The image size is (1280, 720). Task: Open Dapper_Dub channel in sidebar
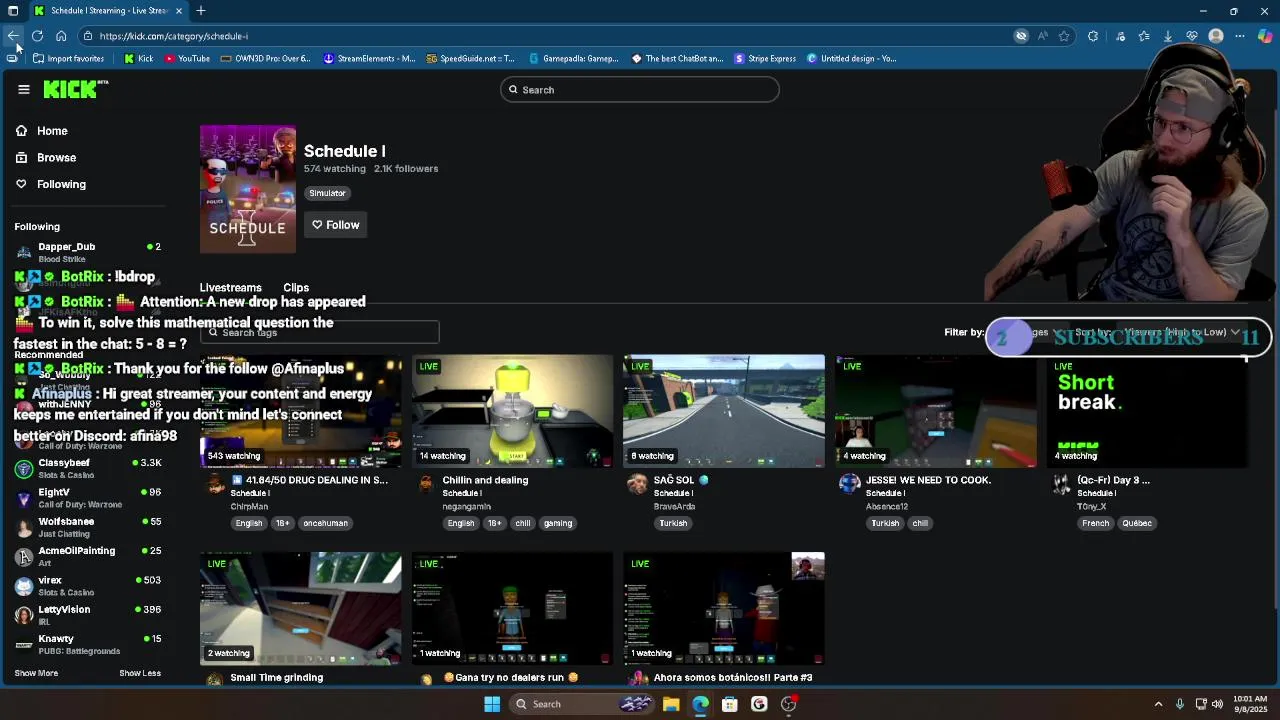point(88,252)
